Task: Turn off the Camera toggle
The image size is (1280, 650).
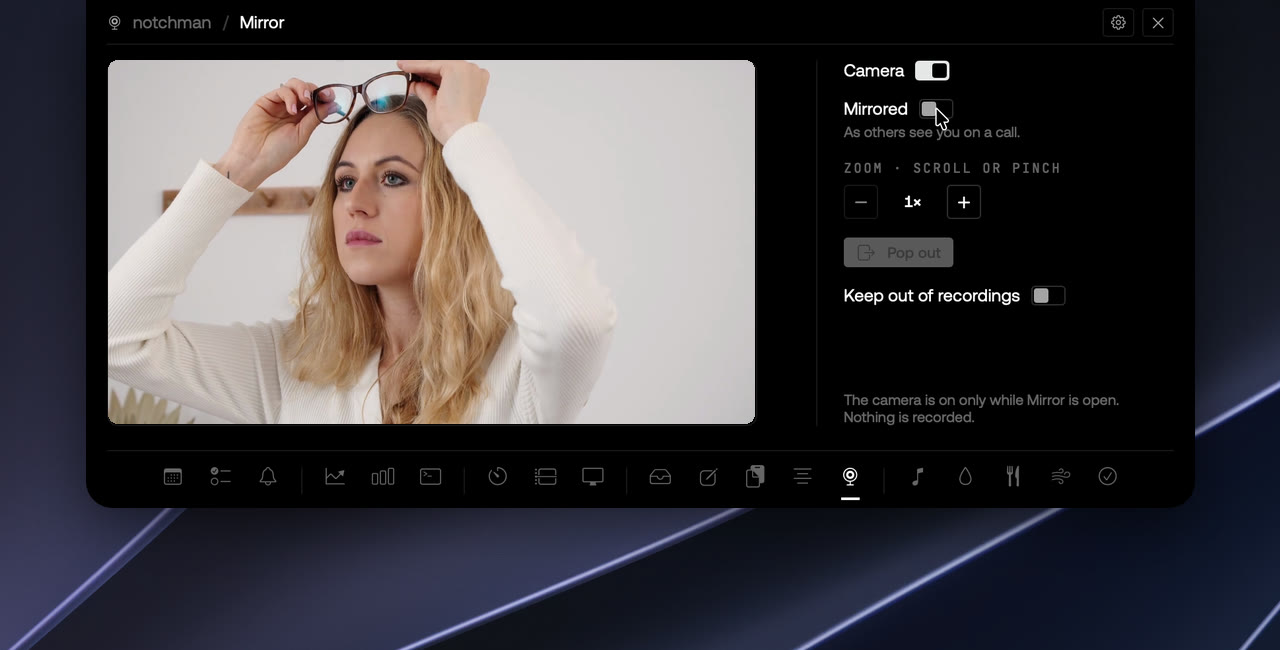Action: pos(932,71)
